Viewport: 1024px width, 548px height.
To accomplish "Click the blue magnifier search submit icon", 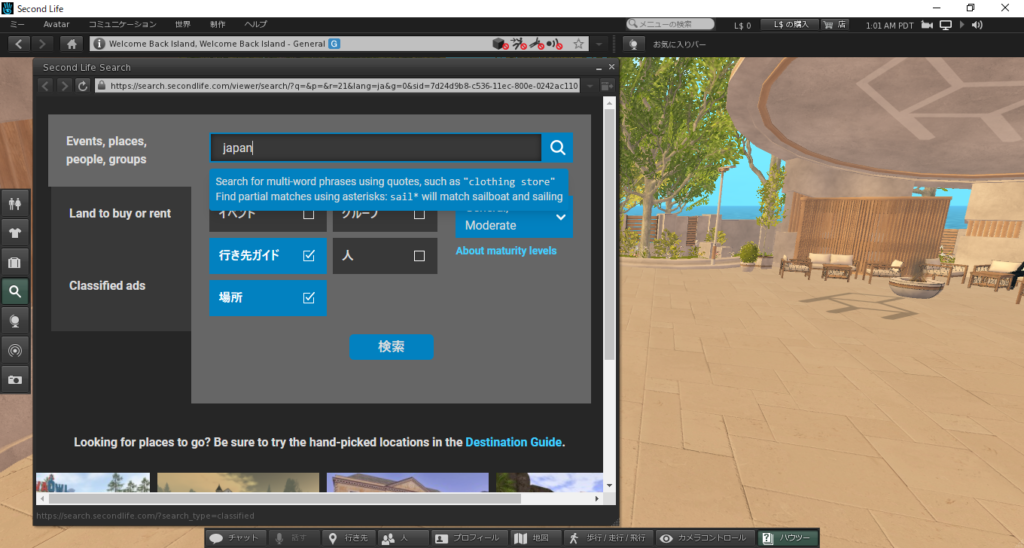I will 558,148.
